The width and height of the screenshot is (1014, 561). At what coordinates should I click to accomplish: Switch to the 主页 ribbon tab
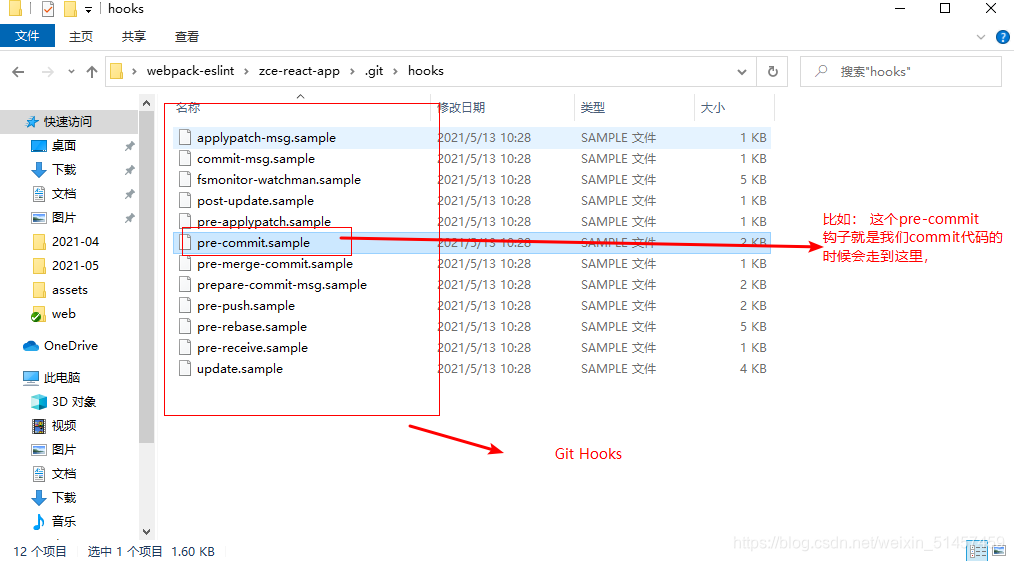(81, 37)
